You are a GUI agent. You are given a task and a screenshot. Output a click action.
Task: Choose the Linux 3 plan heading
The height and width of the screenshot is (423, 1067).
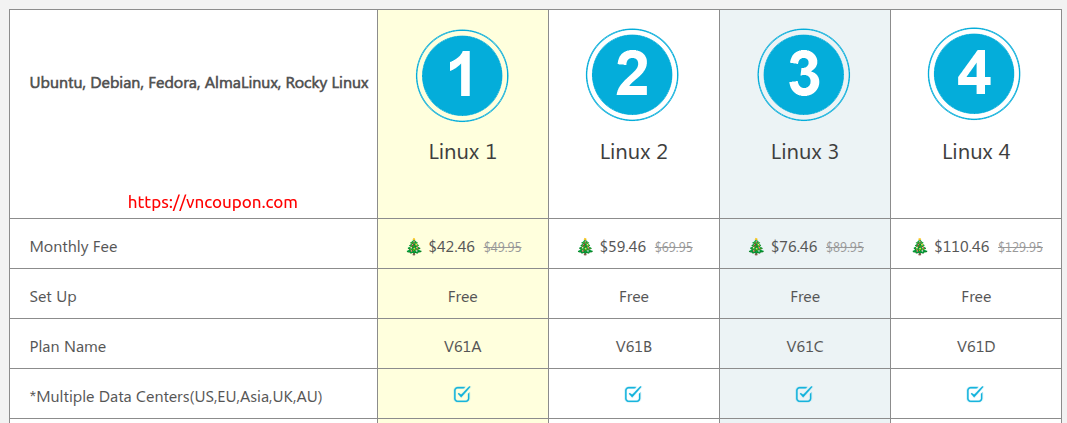pos(804,152)
